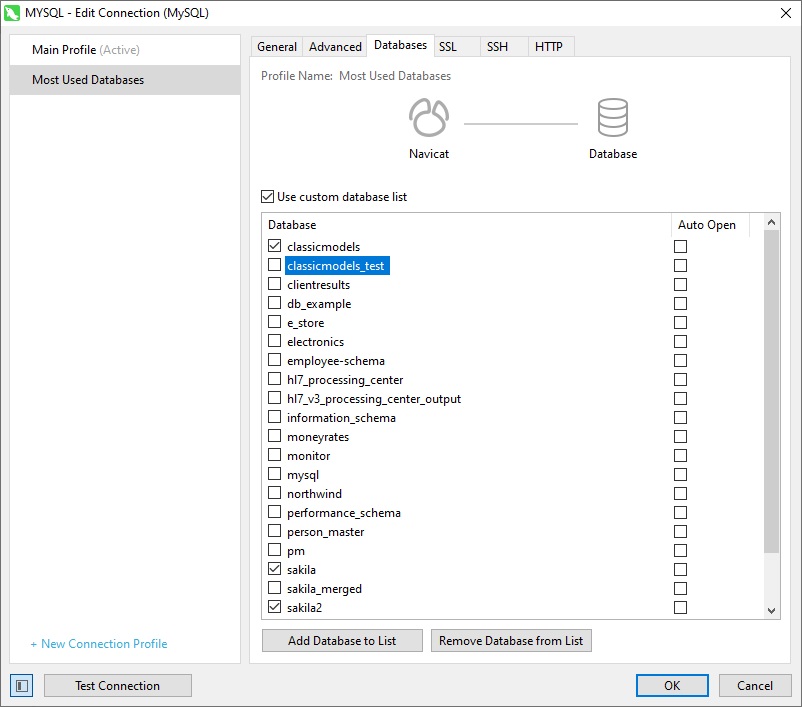Enable the e_store database
This screenshot has height=707, width=802.
pyautogui.click(x=275, y=322)
